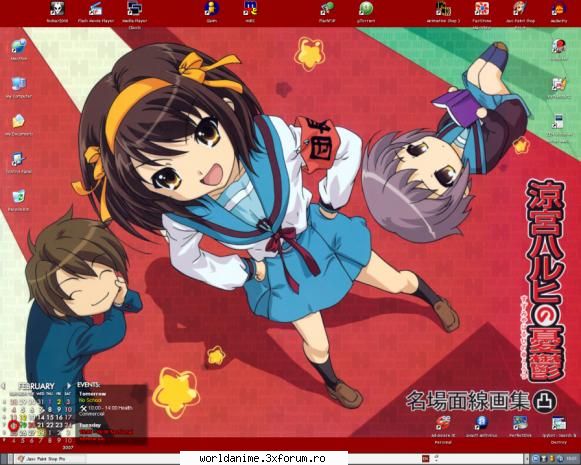Launch the FlashFXP shortcut icon
This screenshot has height=465, width=581.
tap(327, 9)
